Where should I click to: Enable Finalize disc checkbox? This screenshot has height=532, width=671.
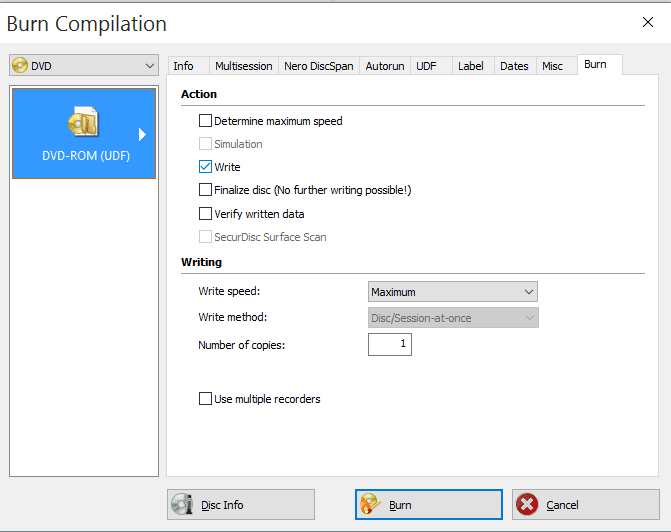tap(205, 190)
